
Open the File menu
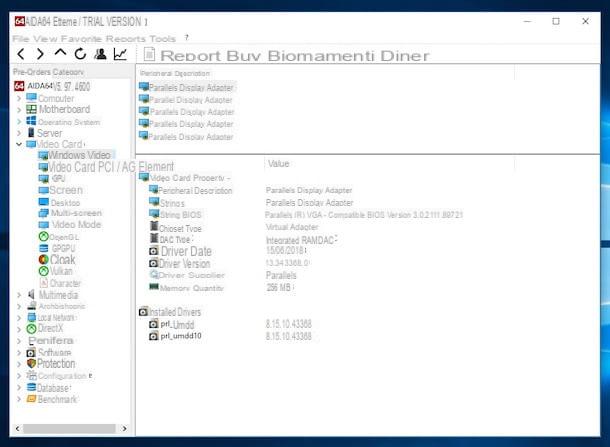21,39
